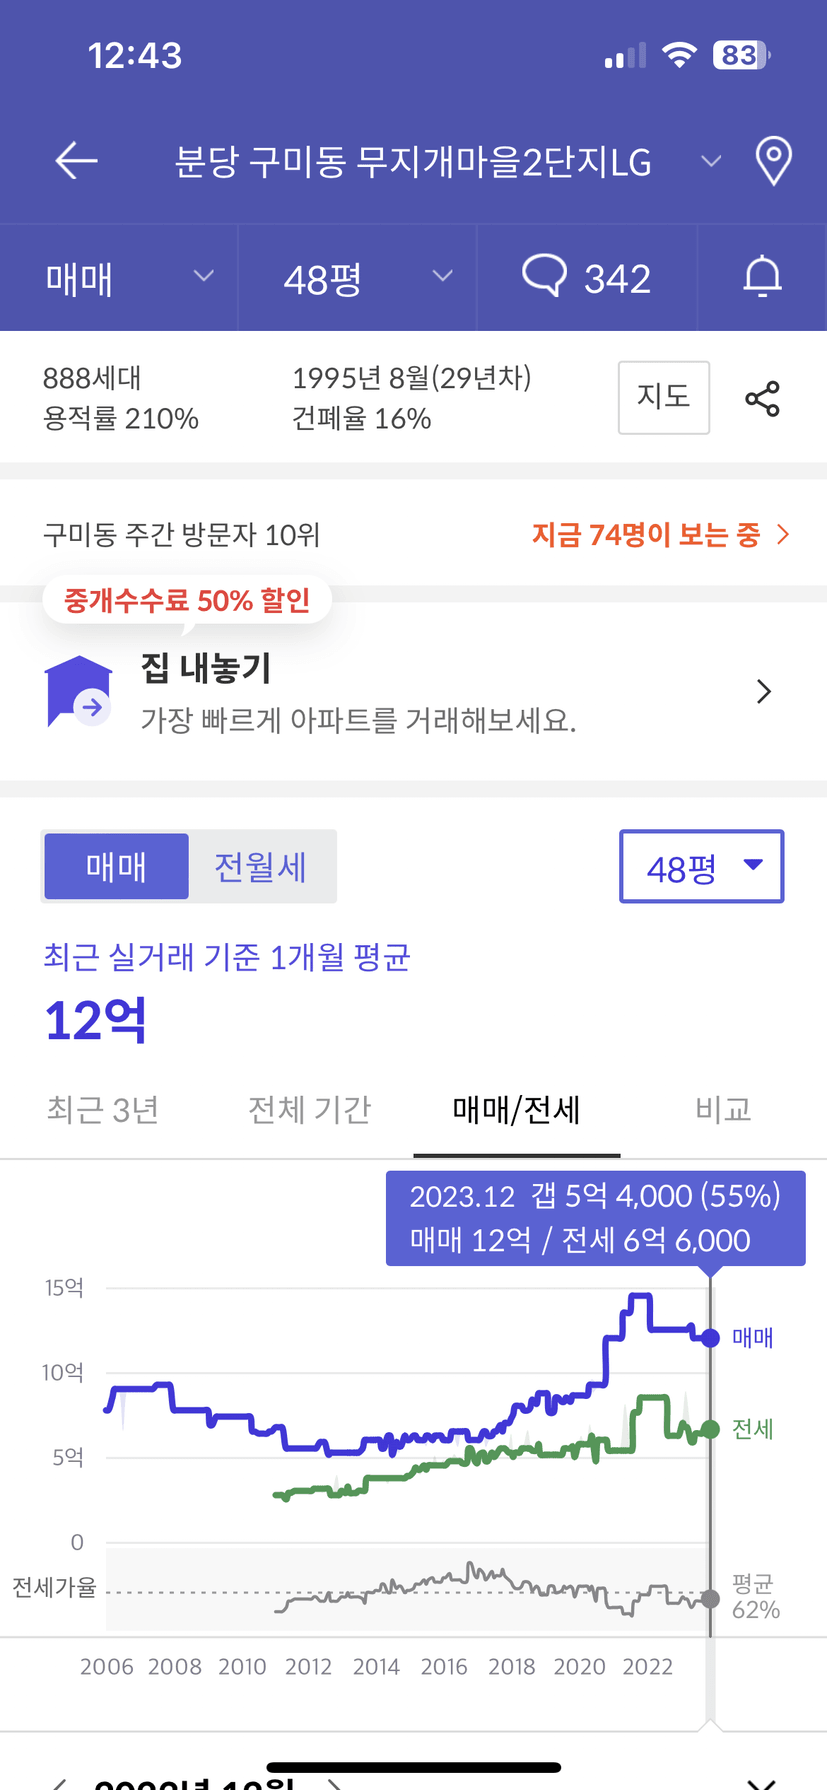Tap the share icon
Image resolution: width=827 pixels, height=1790 pixels.
click(x=762, y=399)
